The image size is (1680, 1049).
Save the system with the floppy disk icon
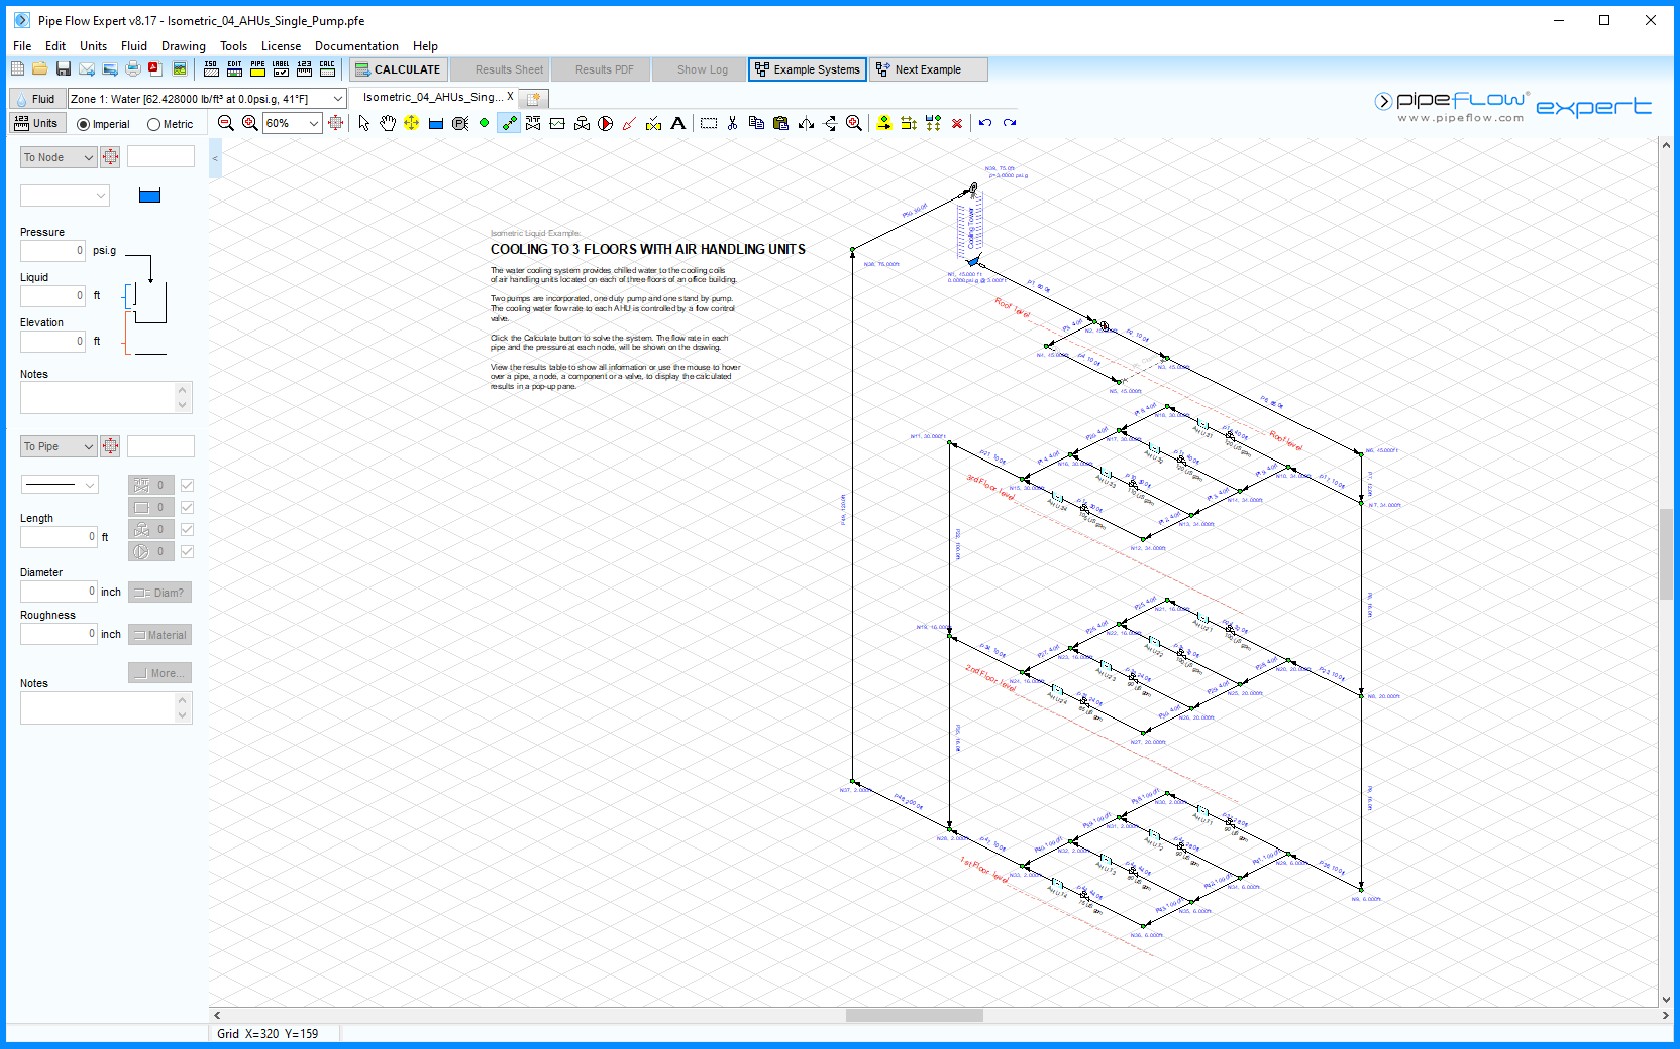coord(63,69)
